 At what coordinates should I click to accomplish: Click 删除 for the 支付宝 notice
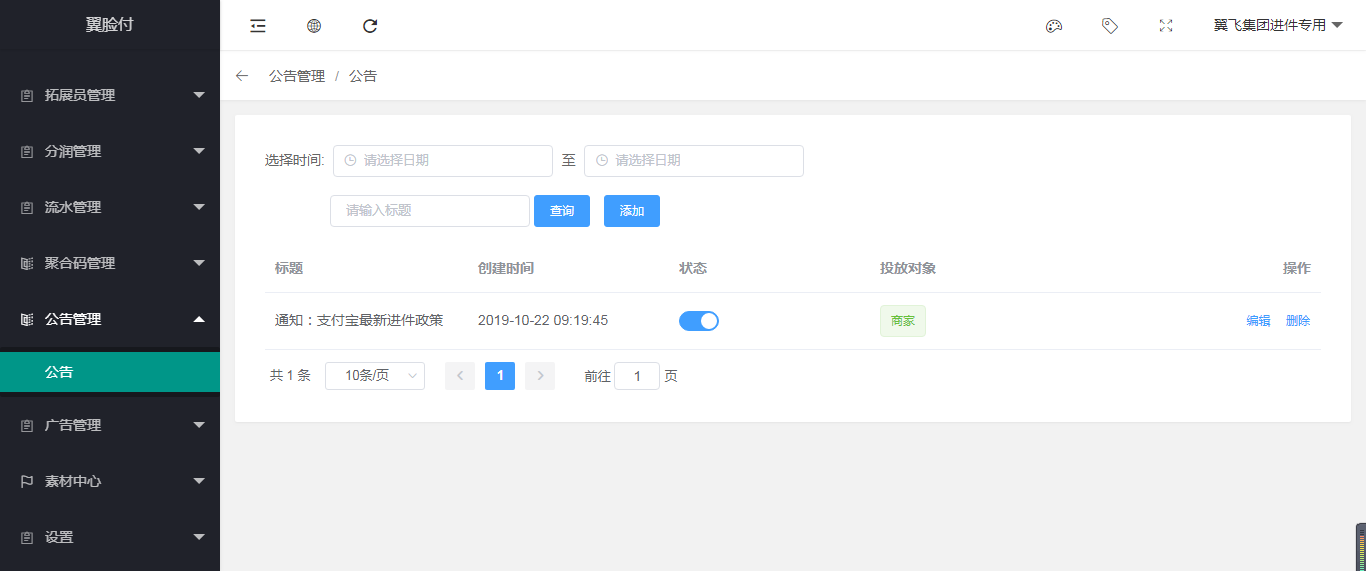[x=1298, y=321]
